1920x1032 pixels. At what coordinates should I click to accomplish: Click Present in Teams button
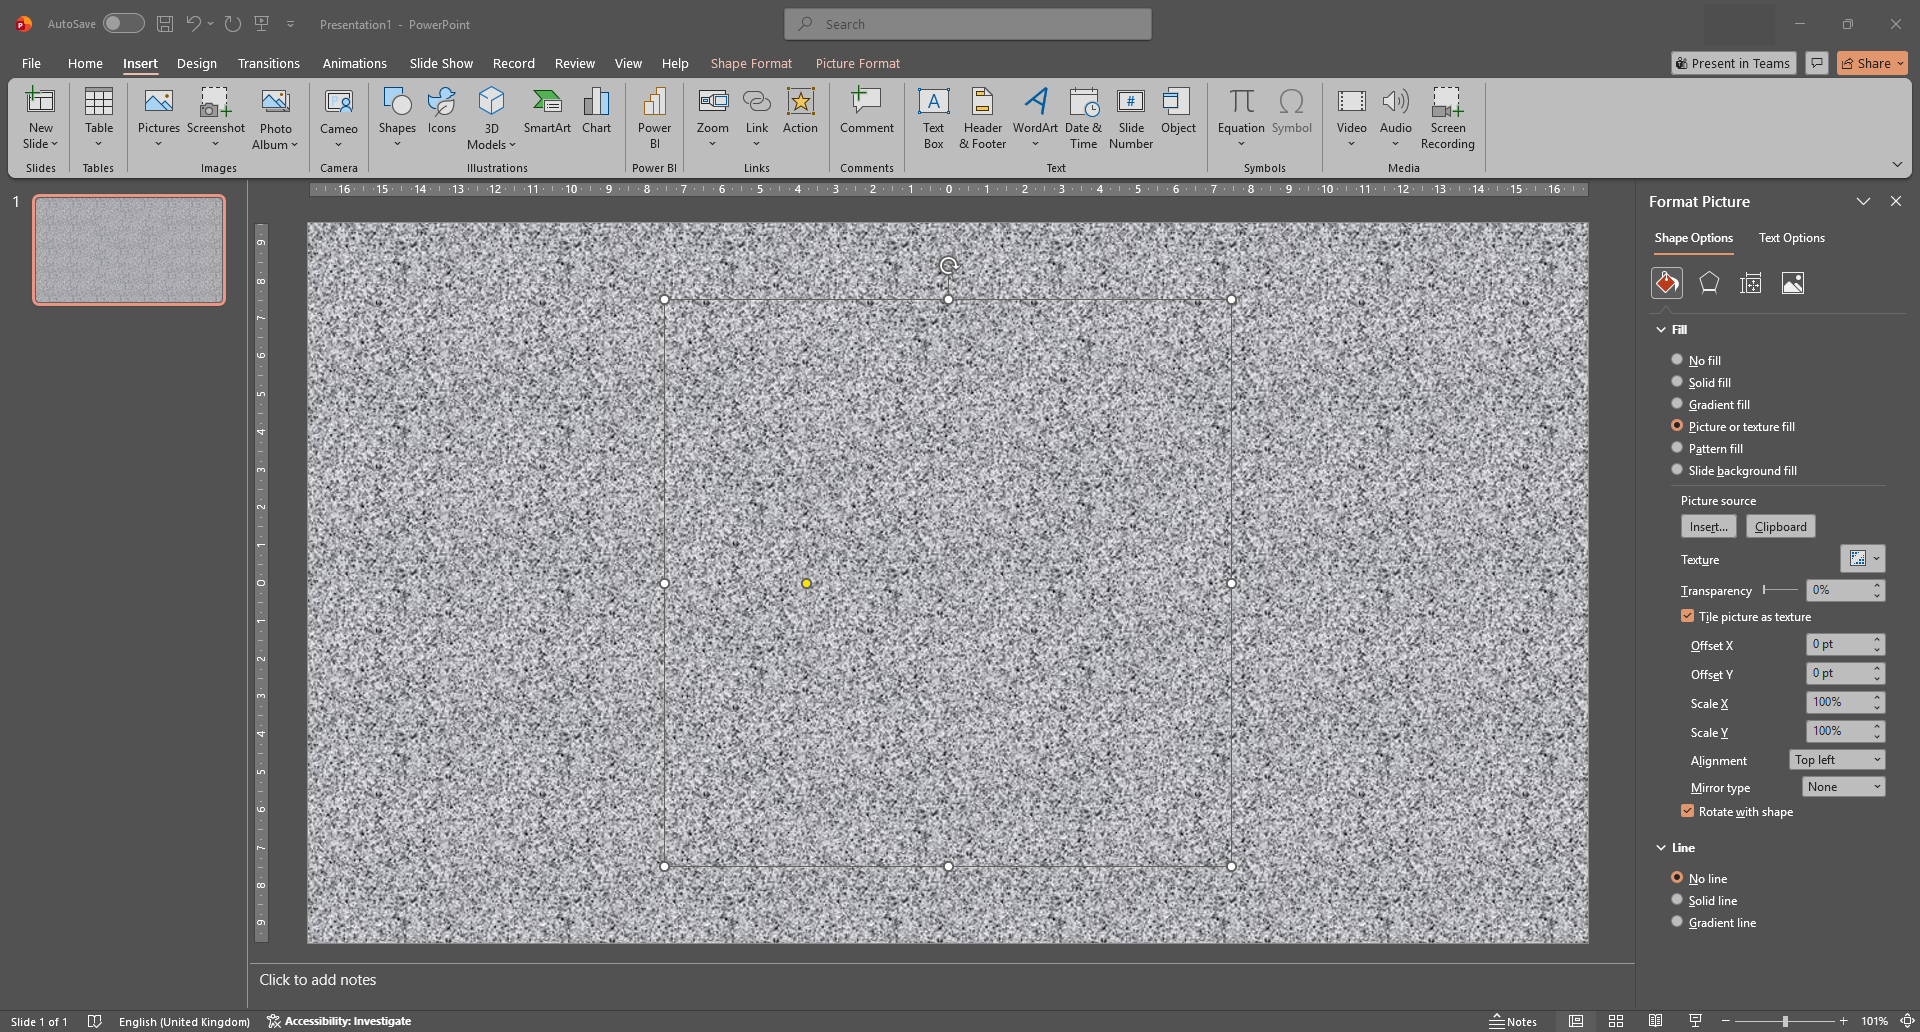[1733, 63]
